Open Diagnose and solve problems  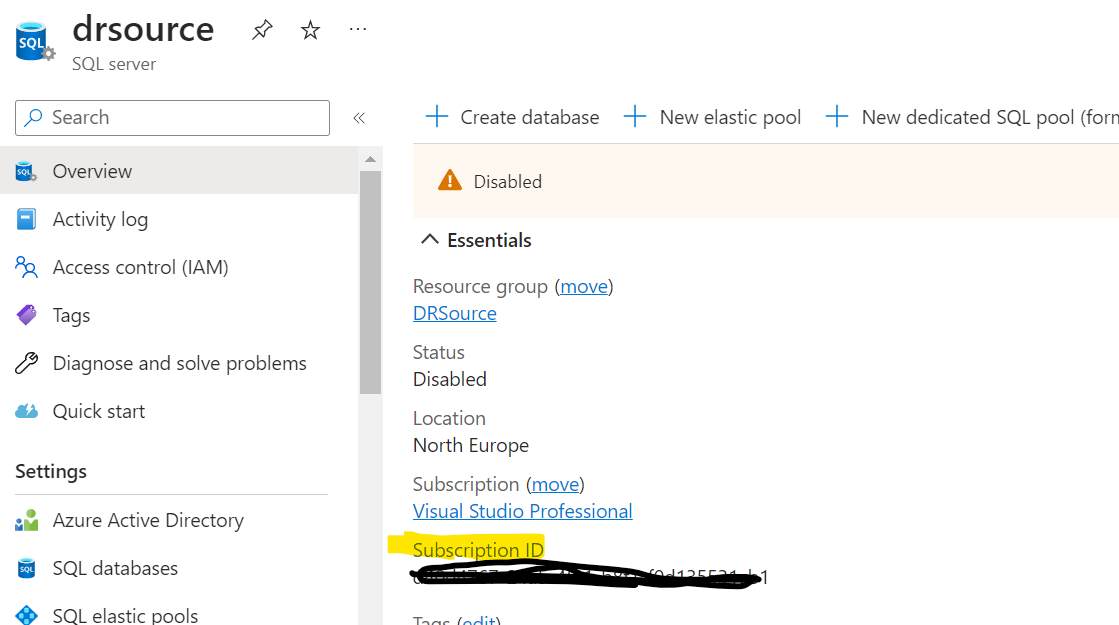[179, 362]
